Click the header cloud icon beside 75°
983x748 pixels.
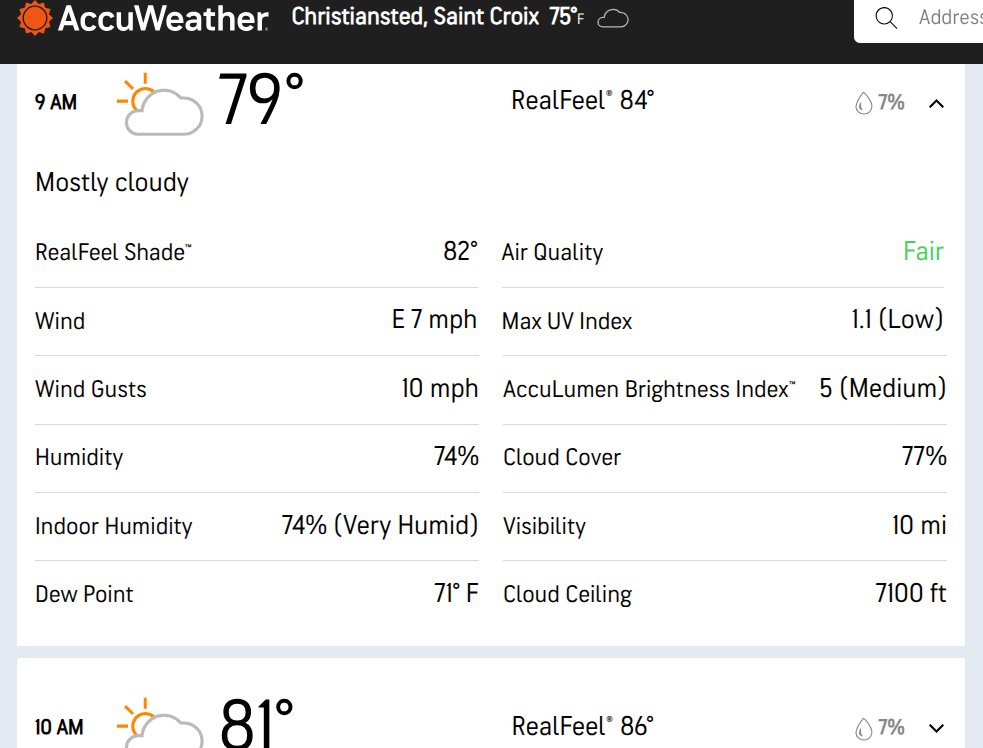pyautogui.click(x=613, y=19)
